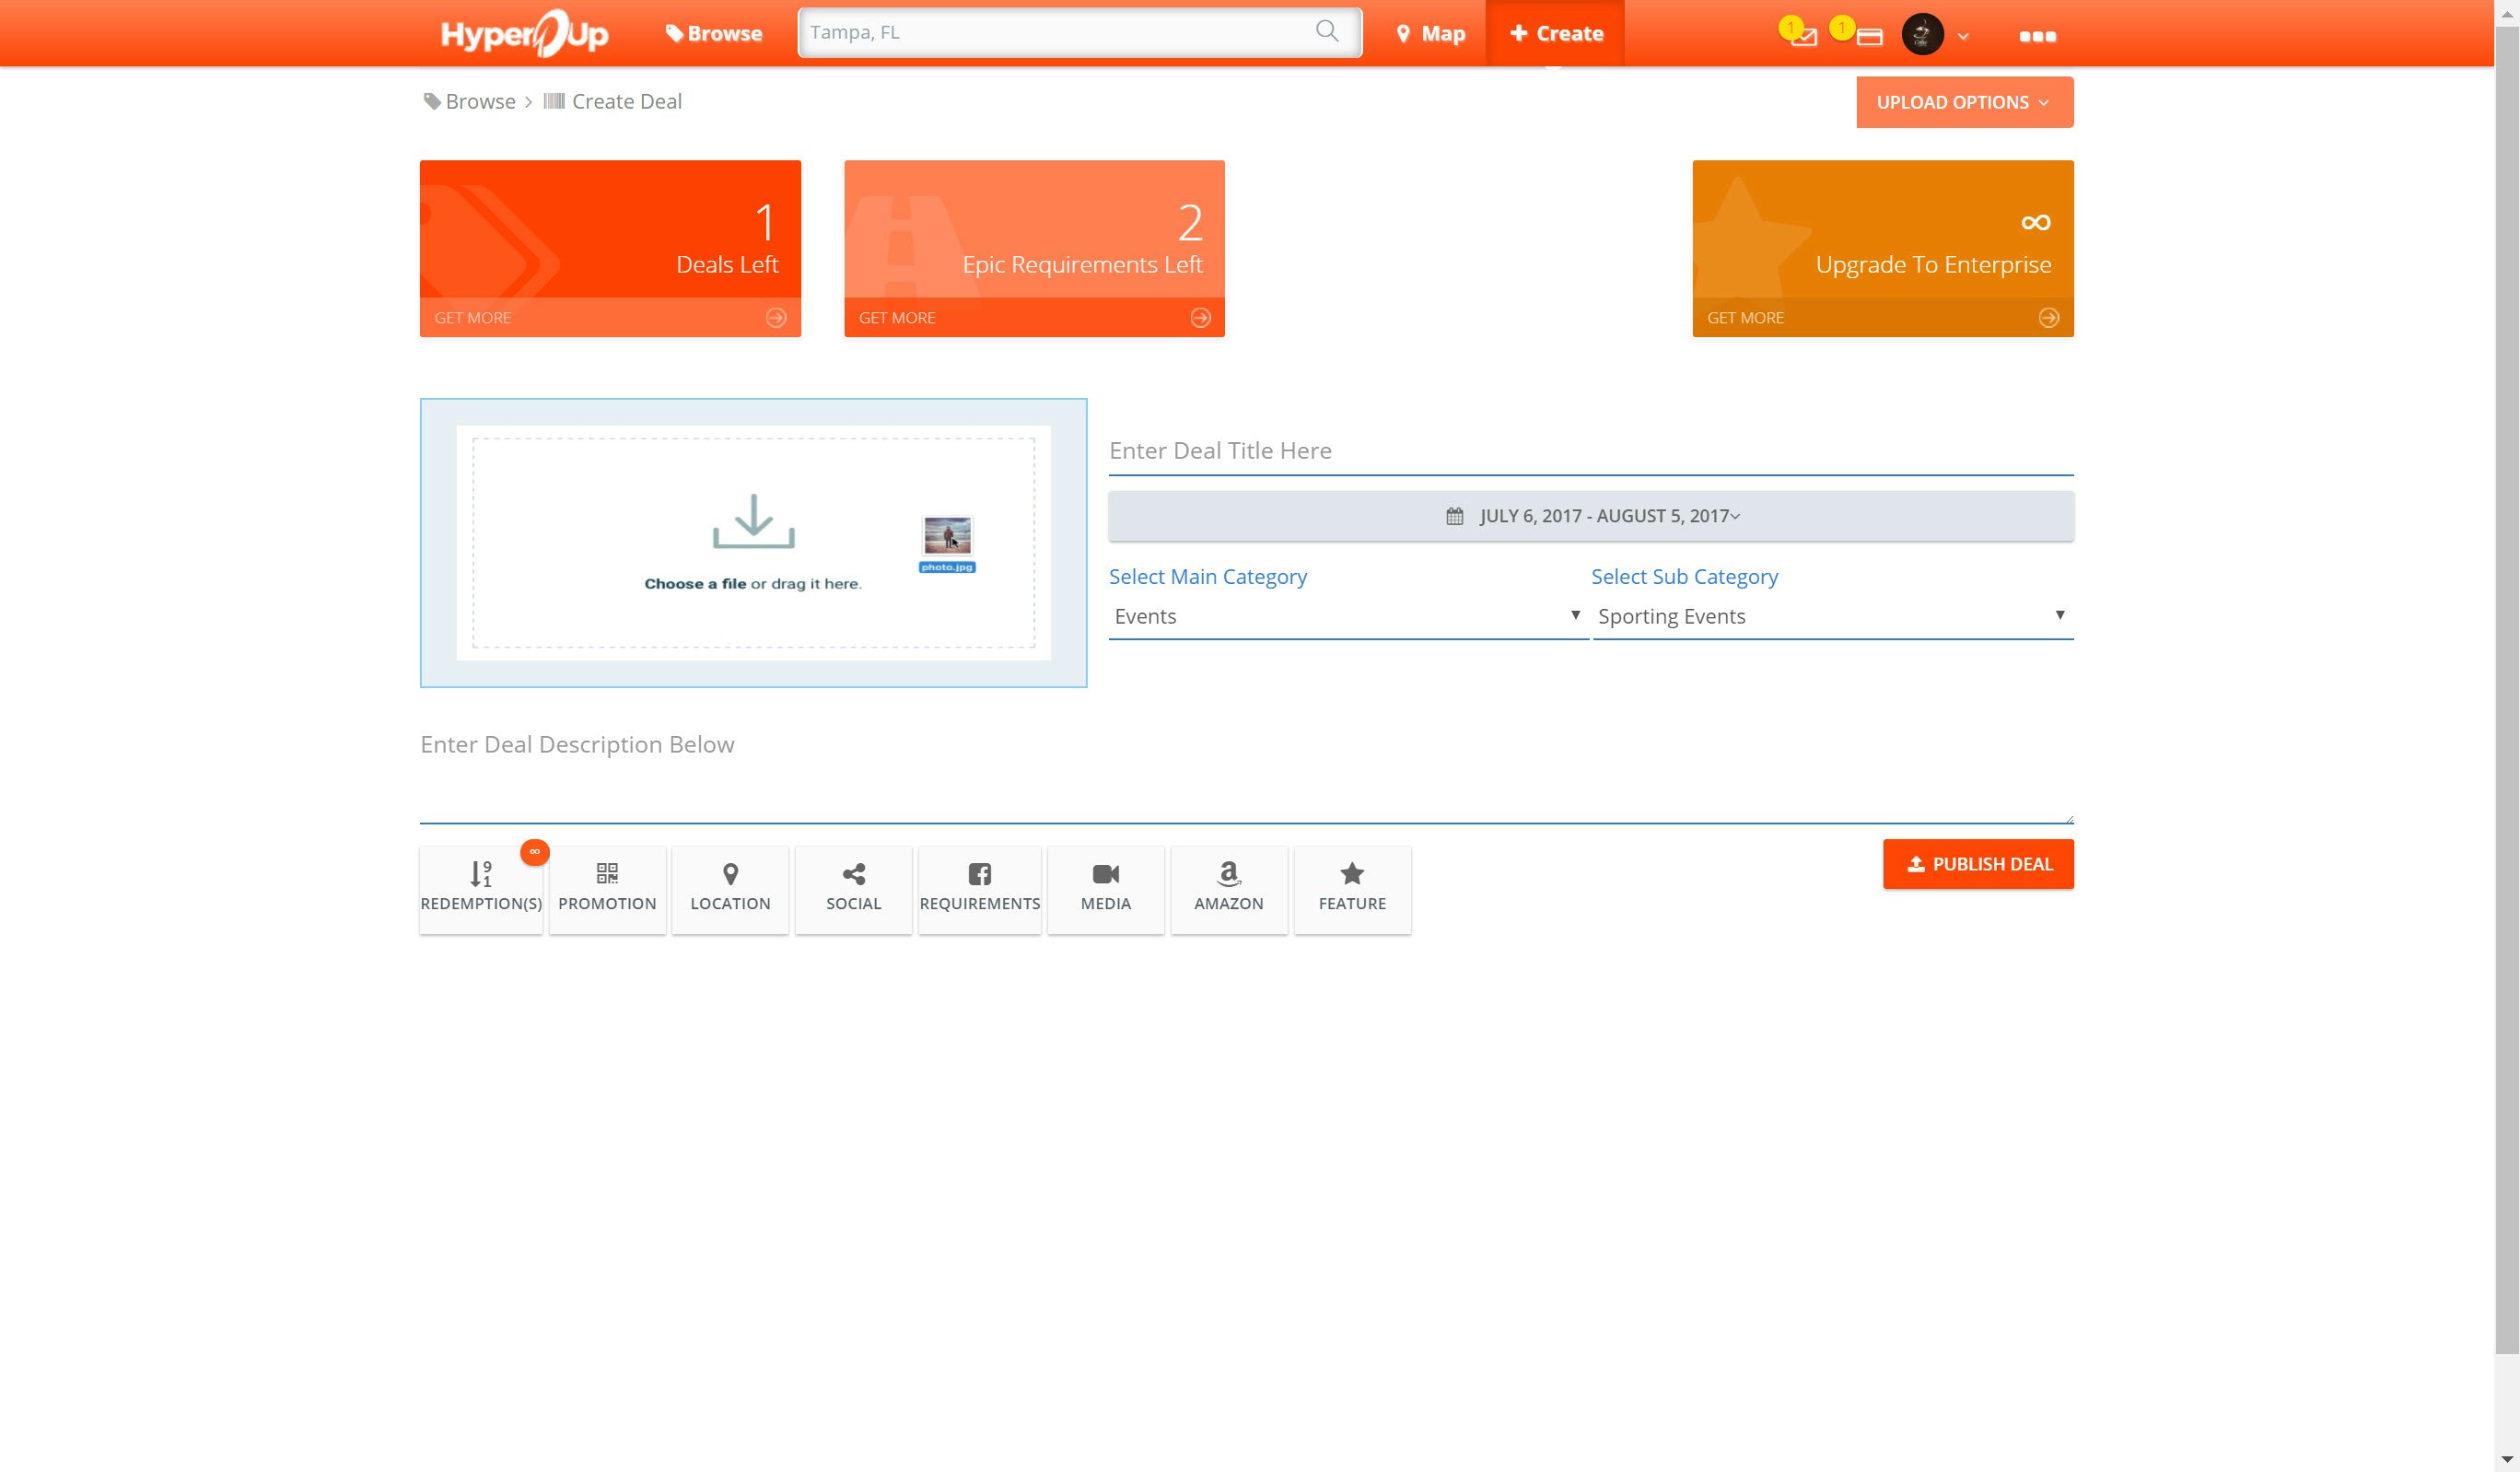Image resolution: width=2520 pixels, height=1472 pixels.
Task: Click the Enter Deal Title field
Action: click(1590, 451)
